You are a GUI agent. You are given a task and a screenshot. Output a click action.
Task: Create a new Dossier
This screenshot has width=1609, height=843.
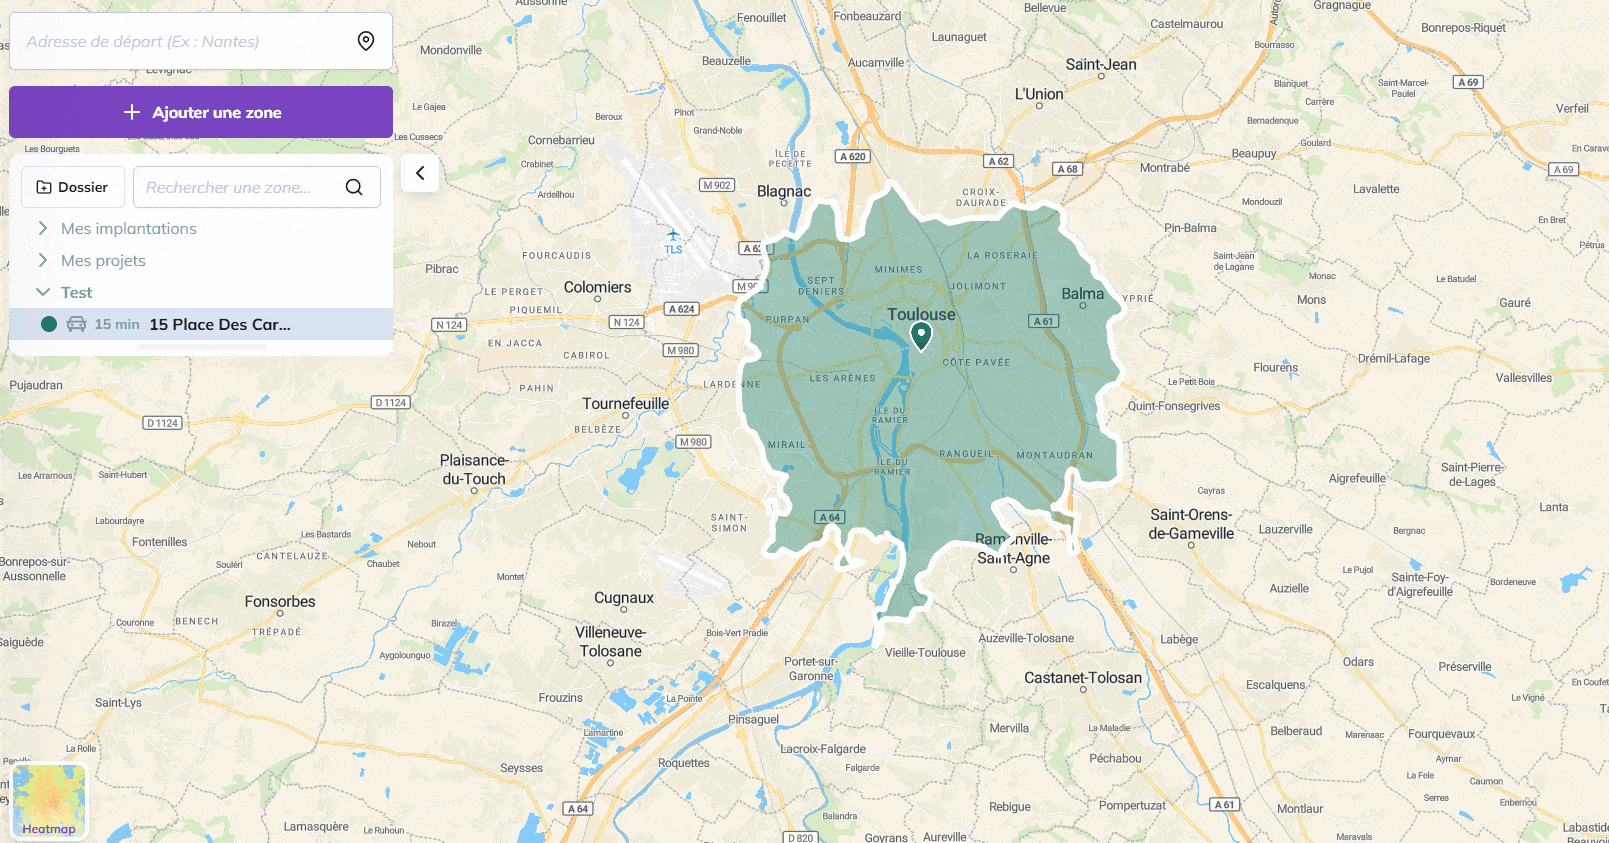73,187
